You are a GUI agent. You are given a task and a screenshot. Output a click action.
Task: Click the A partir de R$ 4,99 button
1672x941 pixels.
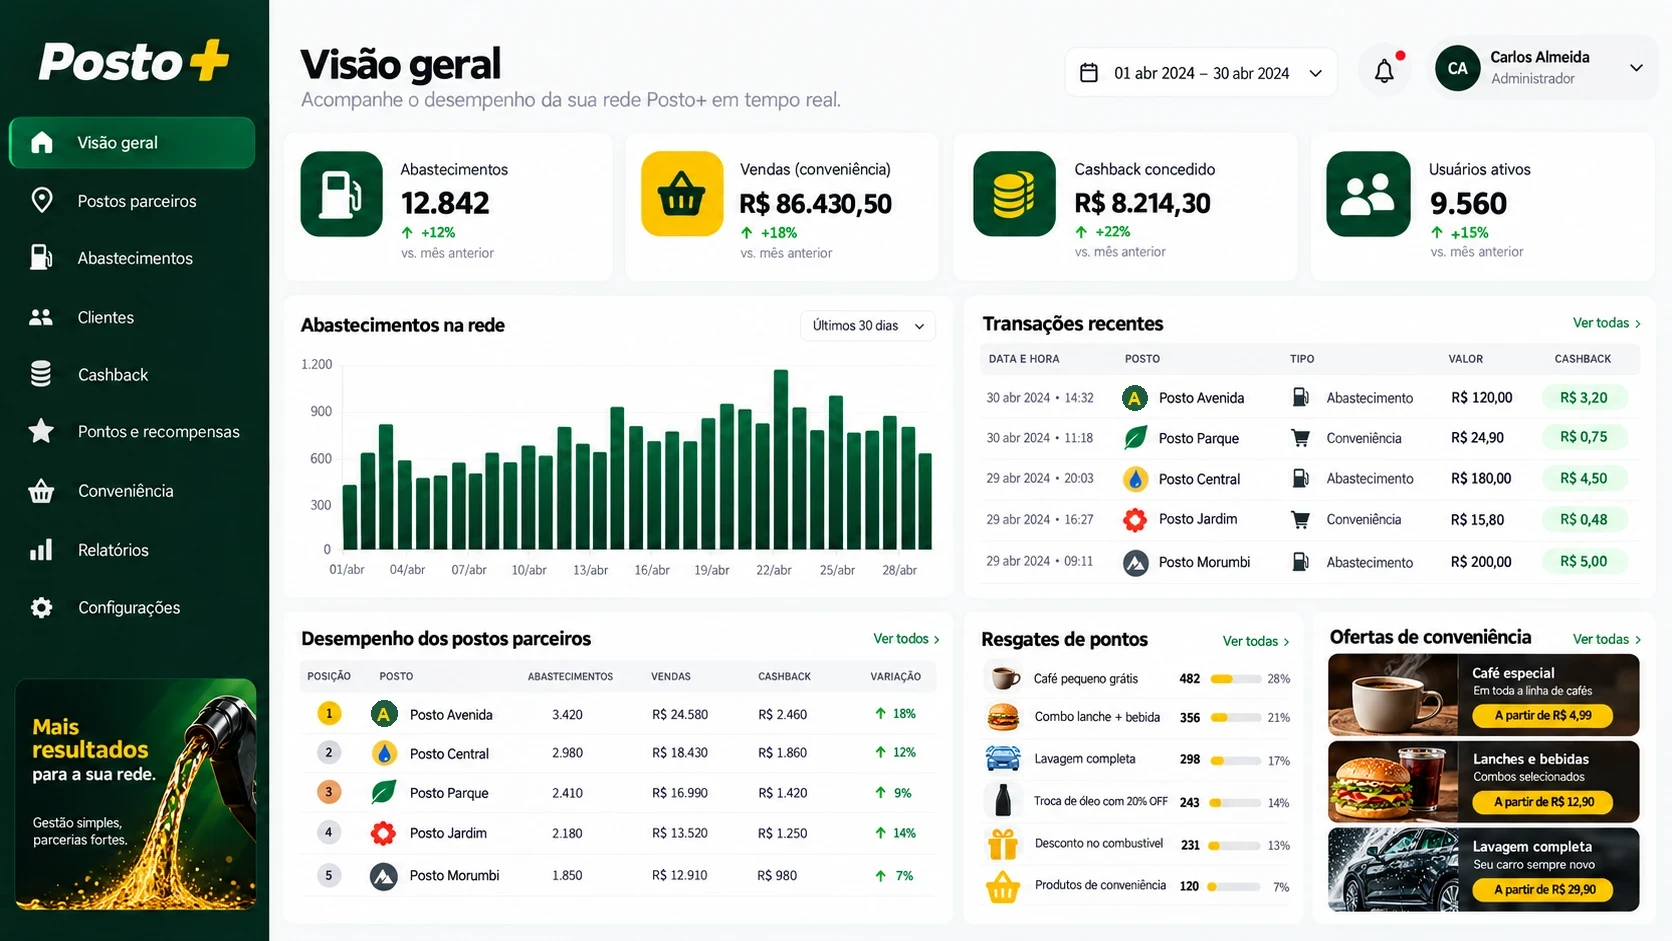tap(1543, 716)
